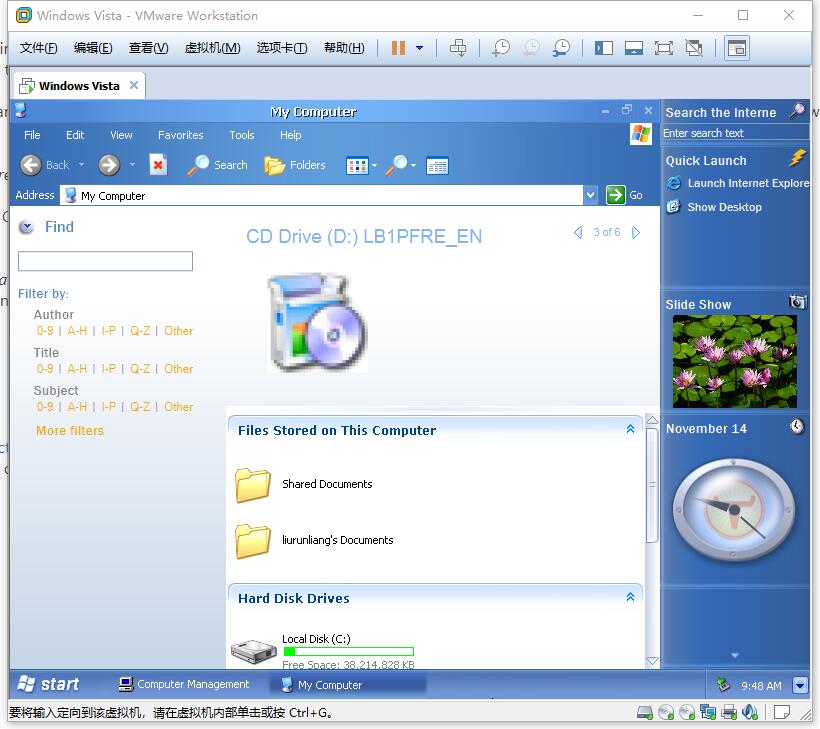Collapse Files Stored on This Computer section
The height and width of the screenshot is (729, 820).
click(x=630, y=429)
